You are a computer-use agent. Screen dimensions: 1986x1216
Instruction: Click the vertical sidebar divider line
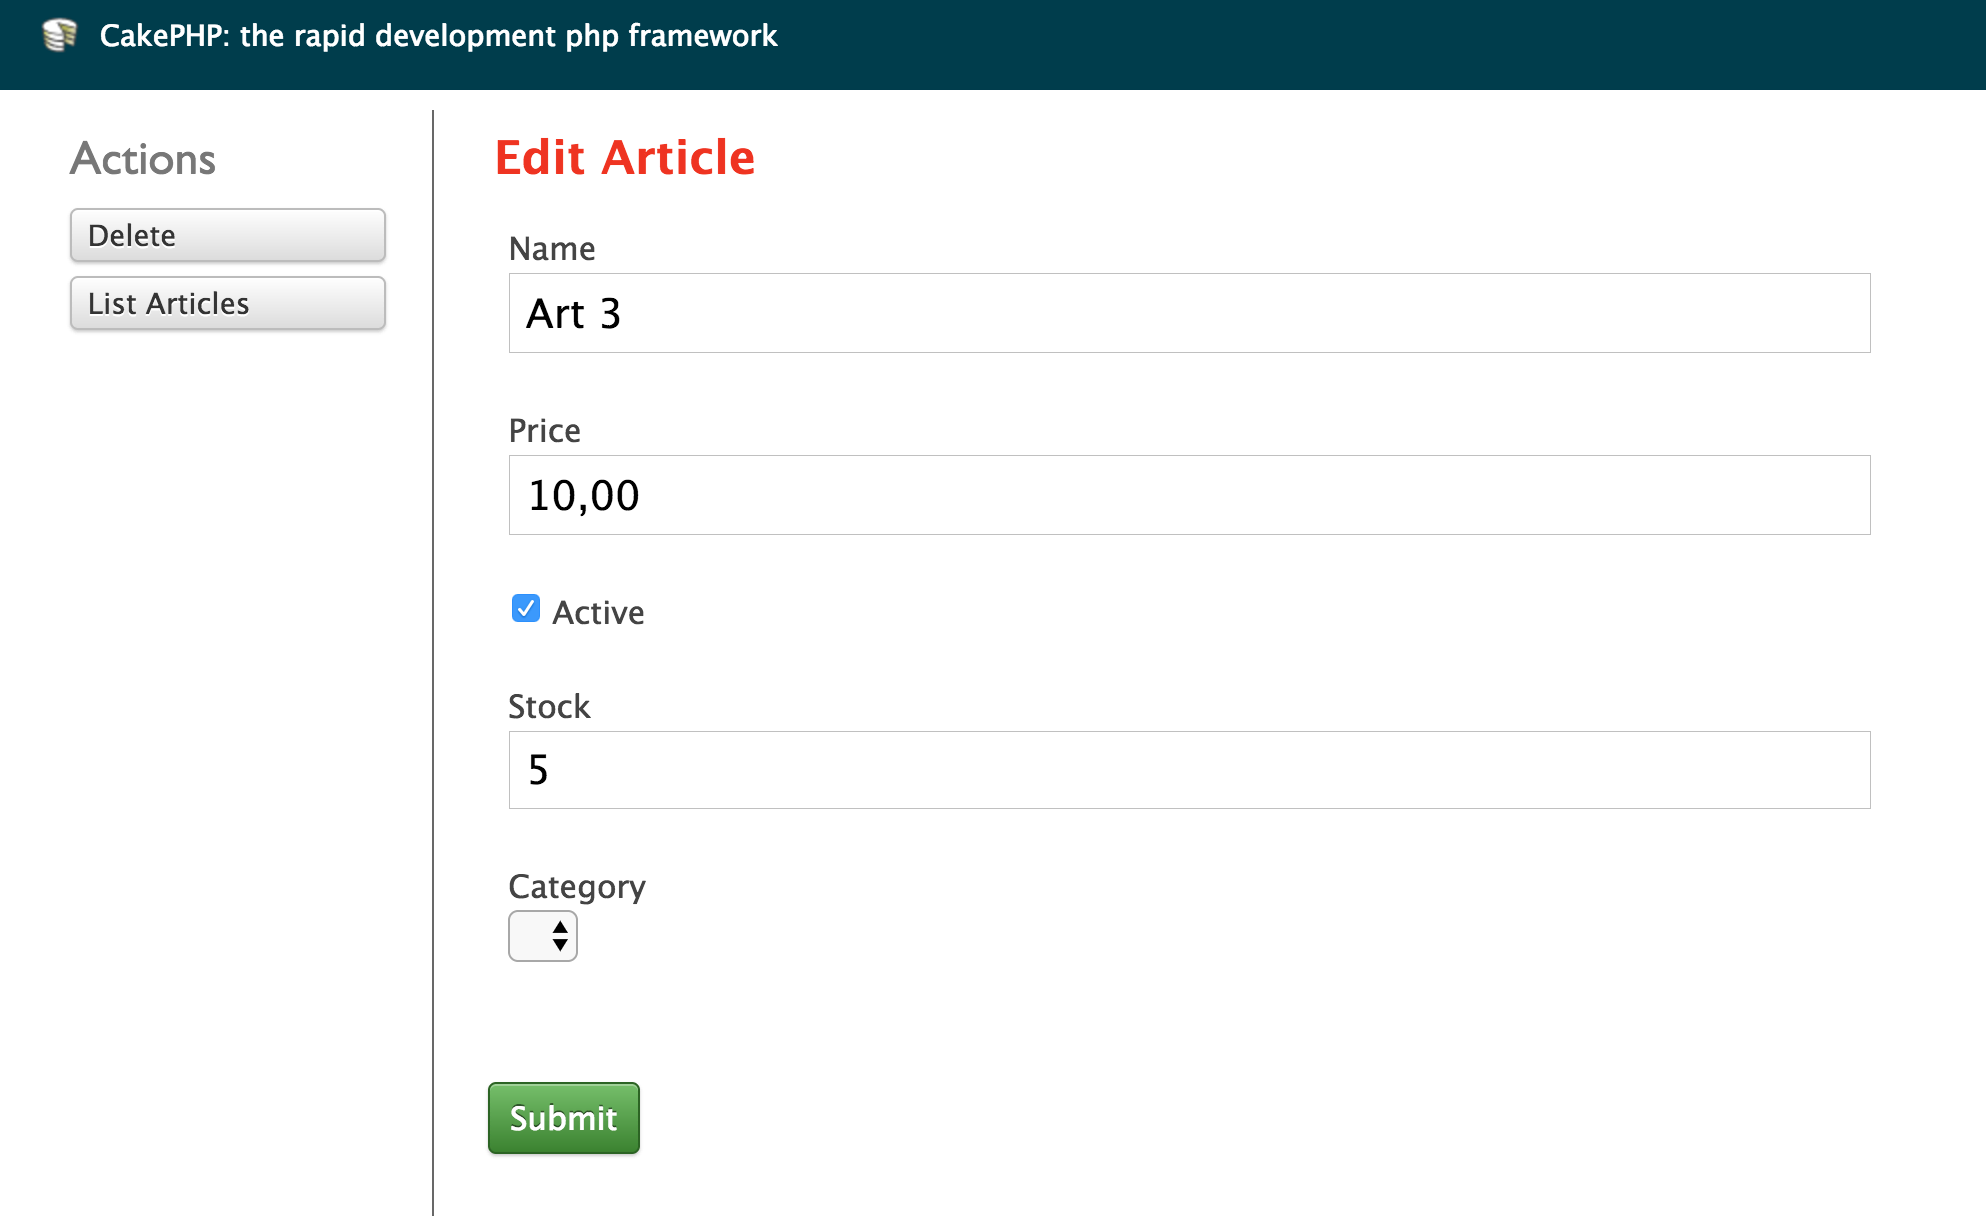point(433,660)
